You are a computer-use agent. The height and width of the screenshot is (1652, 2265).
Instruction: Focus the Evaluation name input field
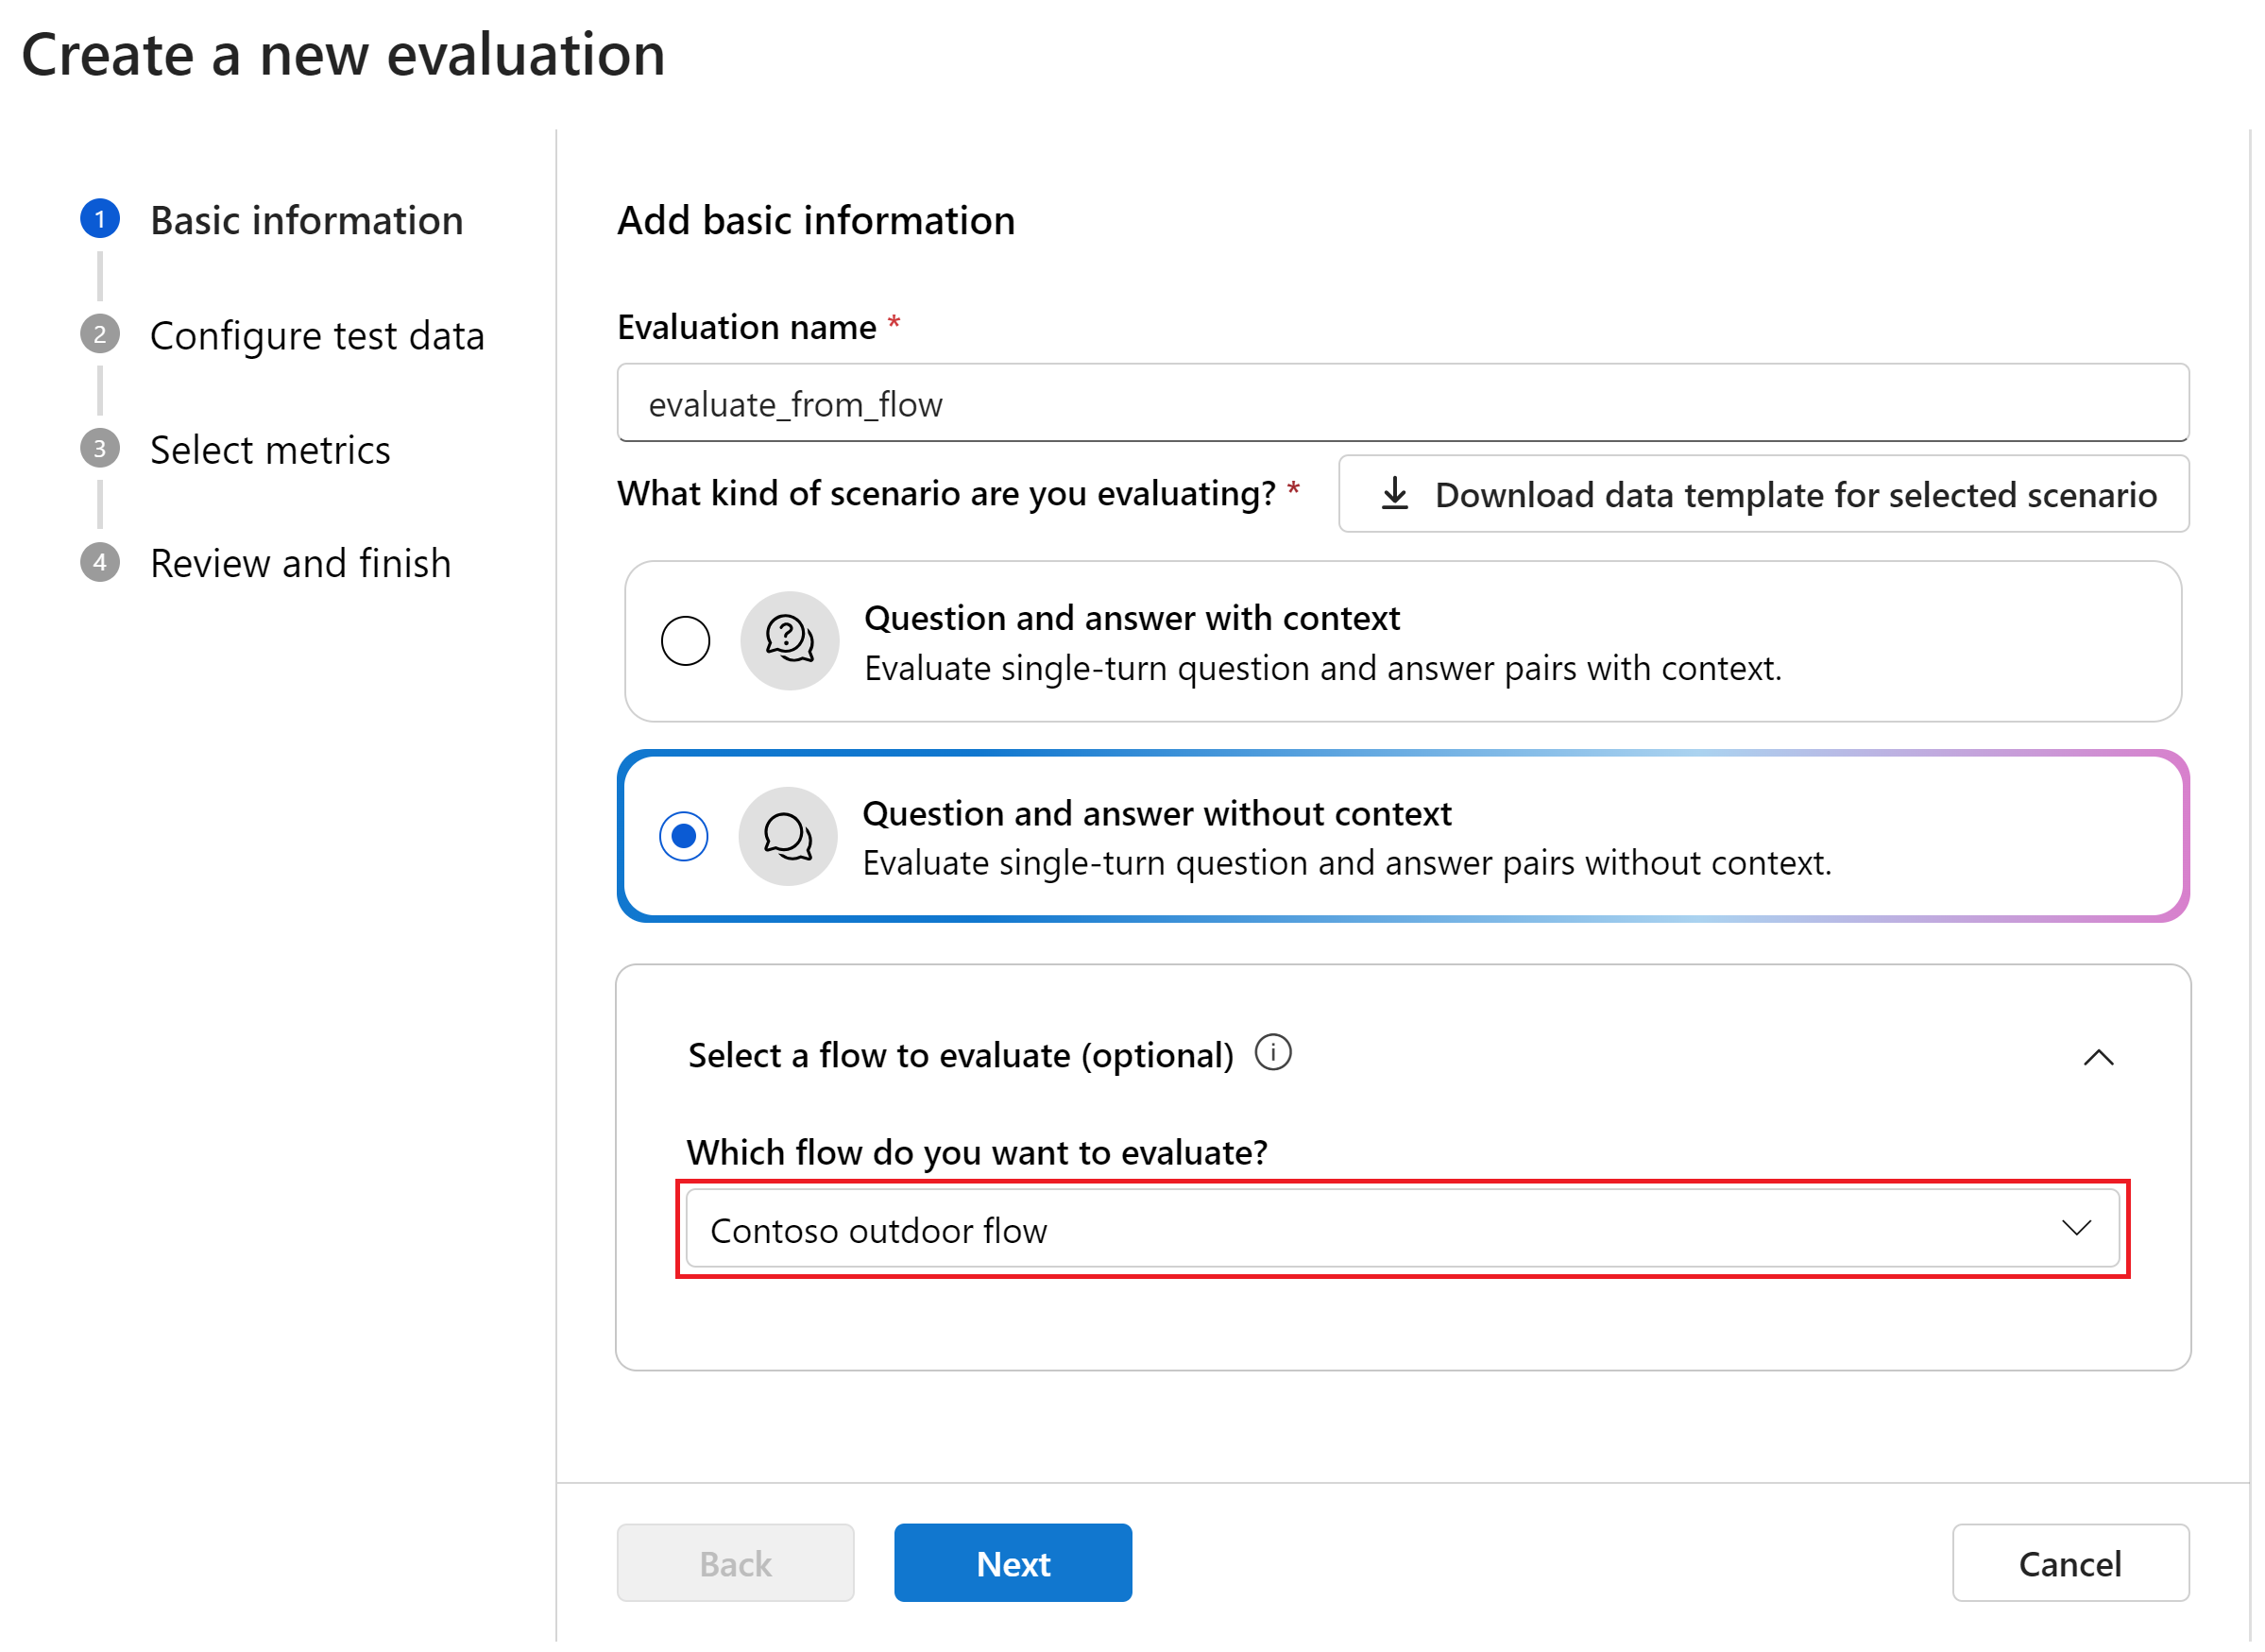click(x=1403, y=403)
